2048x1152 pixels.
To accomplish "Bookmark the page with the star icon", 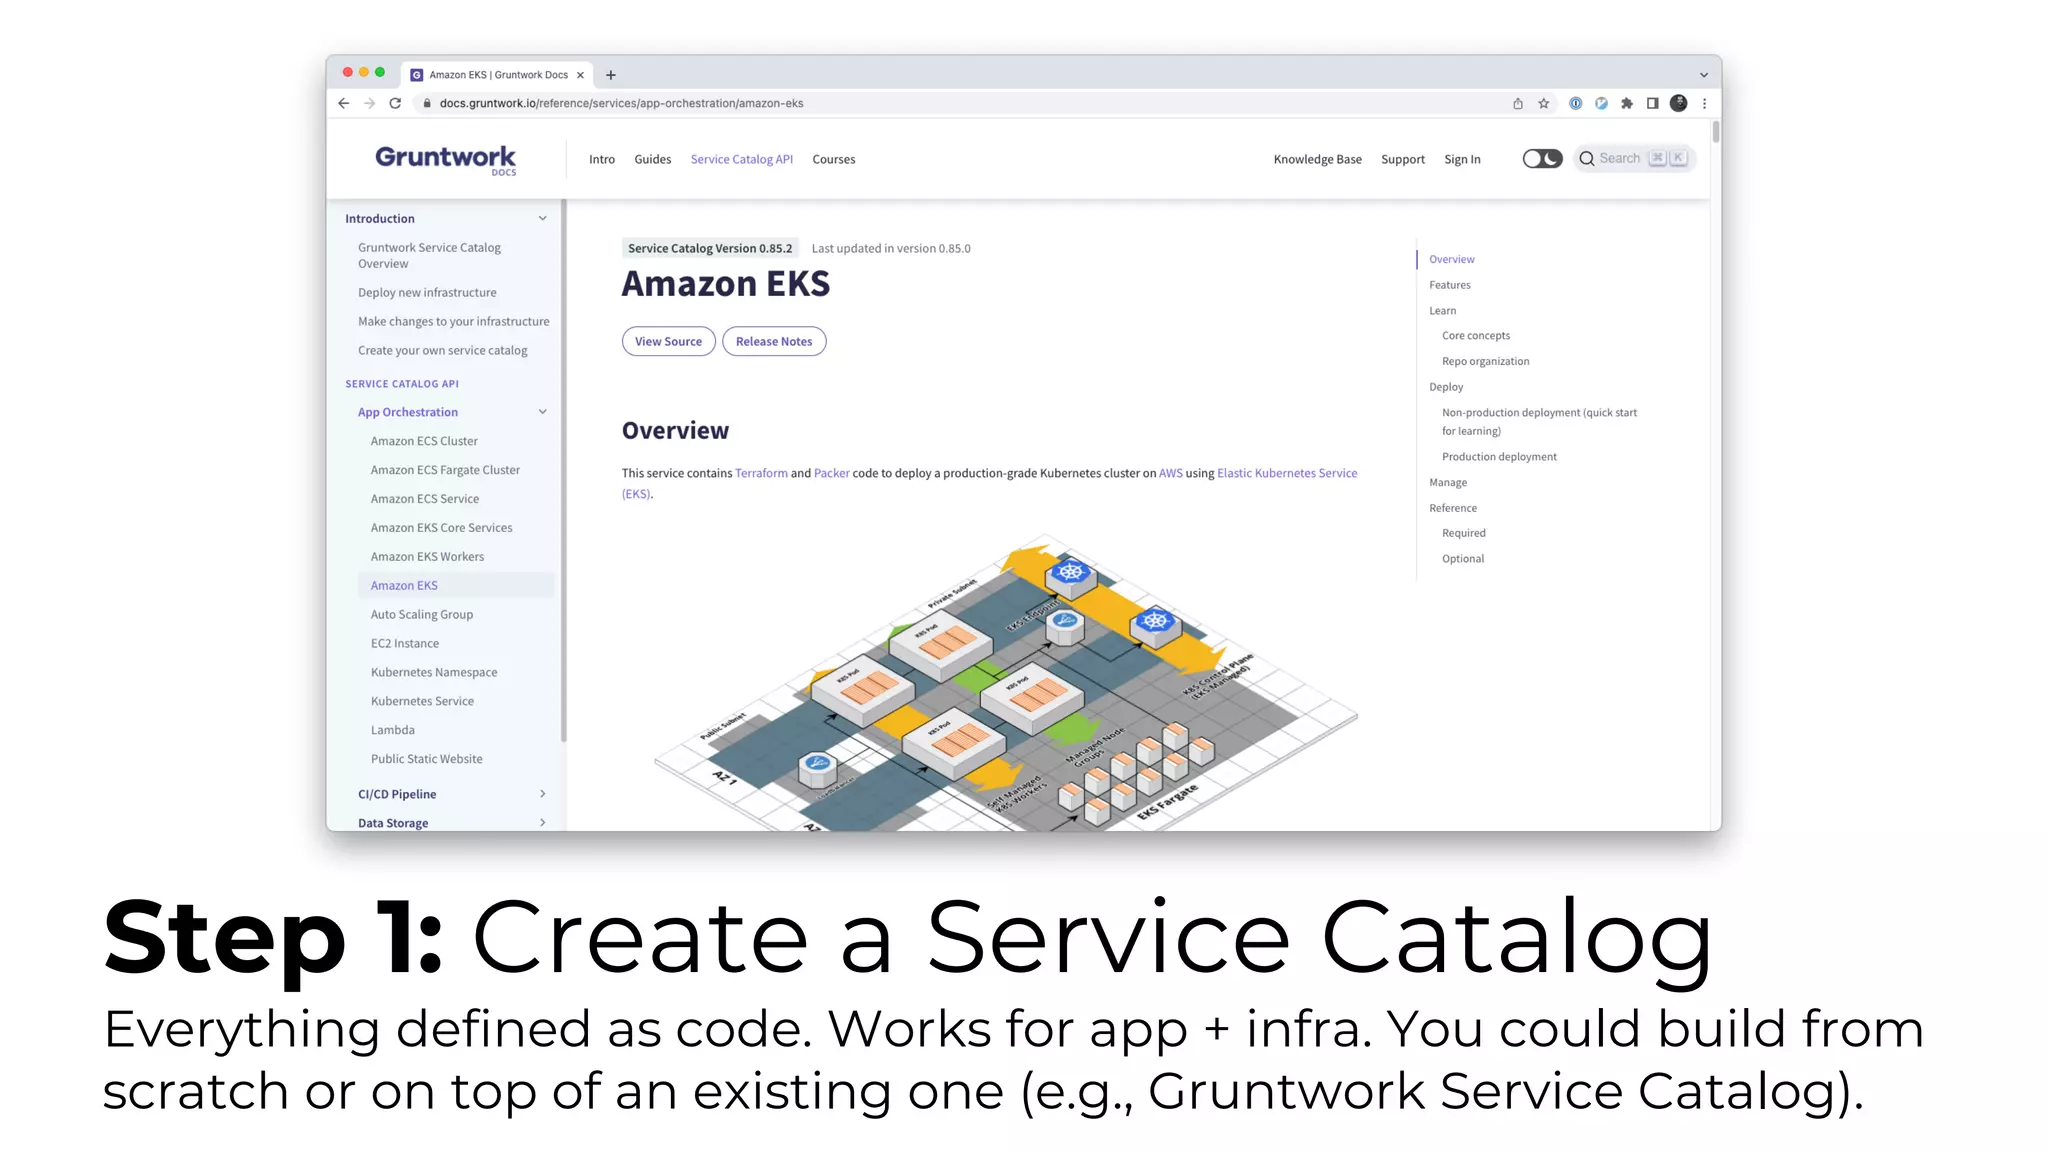I will (x=1544, y=103).
